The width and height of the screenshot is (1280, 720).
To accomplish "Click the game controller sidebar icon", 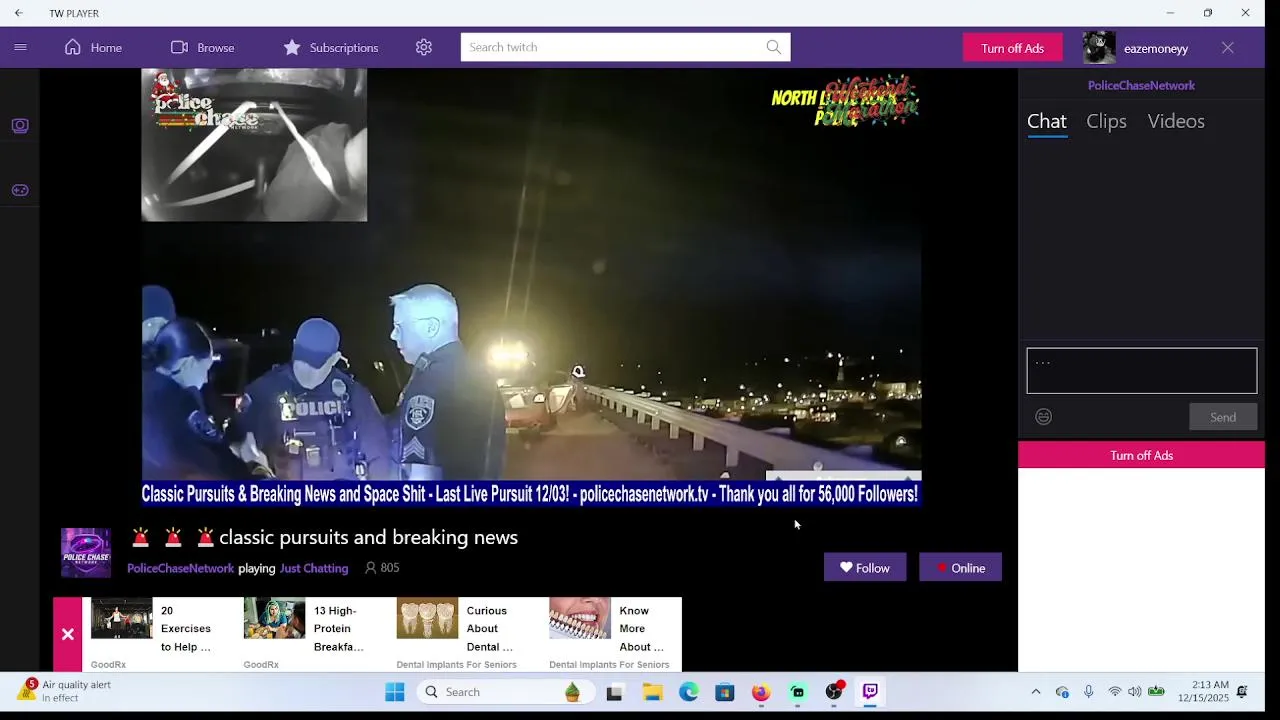I will tap(20, 190).
